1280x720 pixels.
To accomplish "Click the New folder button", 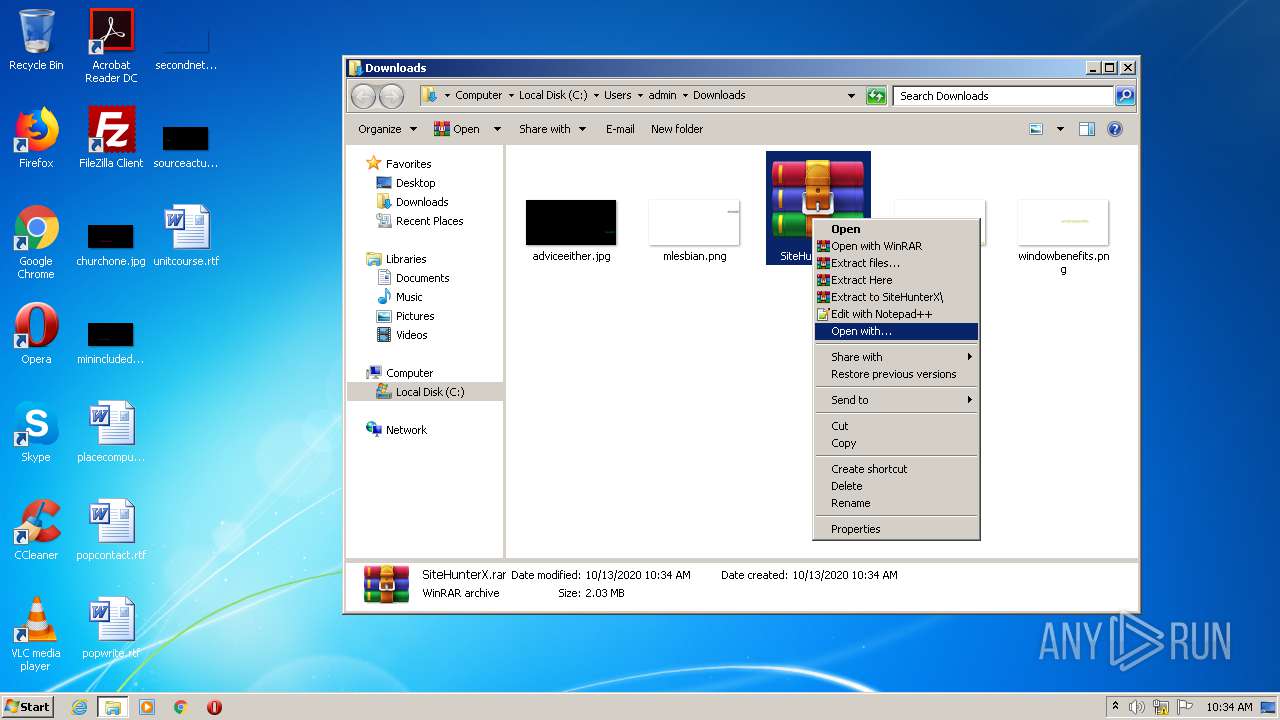I will 677,129.
